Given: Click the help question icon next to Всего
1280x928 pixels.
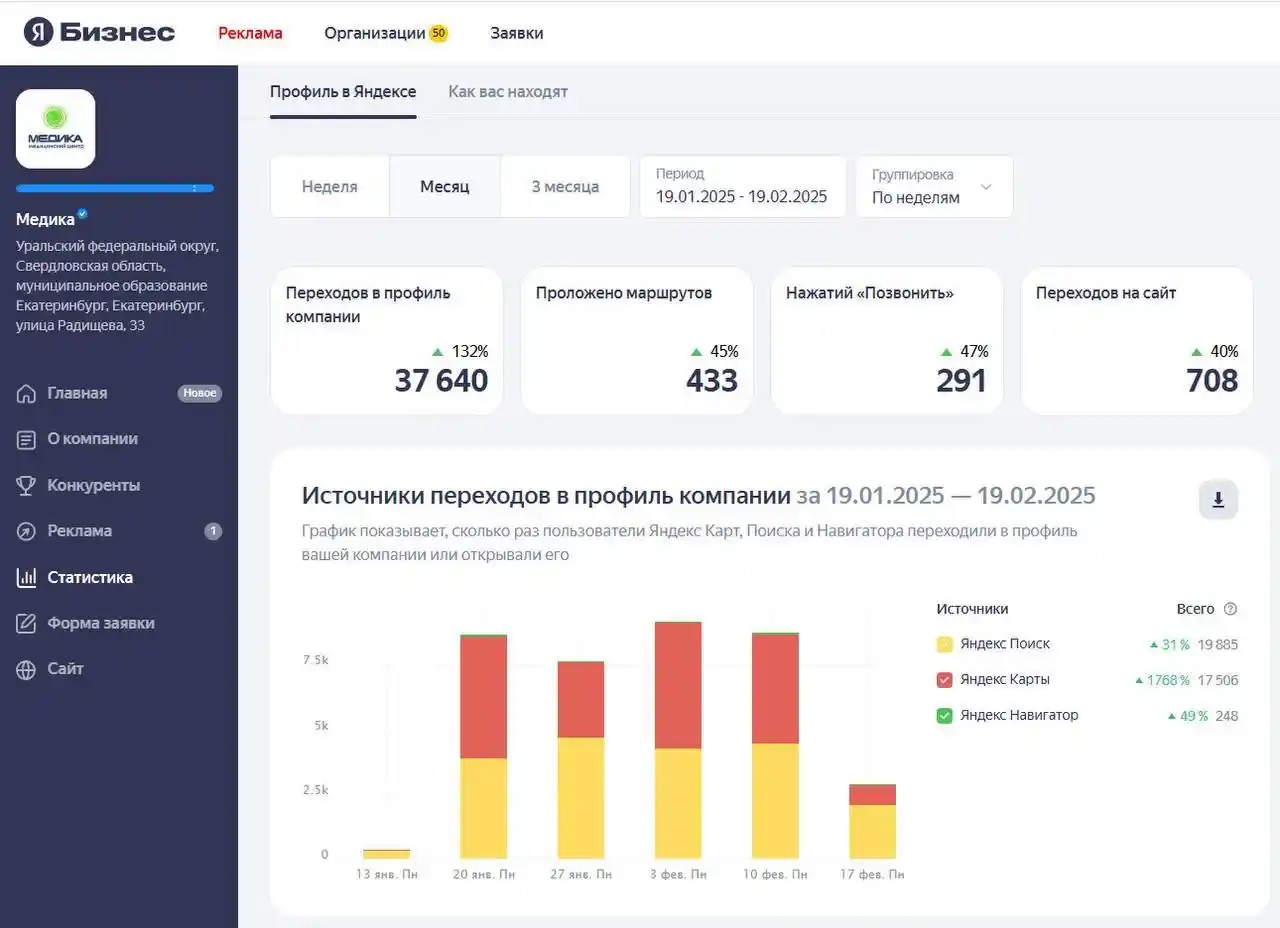Looking at the screenshot, I should click(1230, 609).
